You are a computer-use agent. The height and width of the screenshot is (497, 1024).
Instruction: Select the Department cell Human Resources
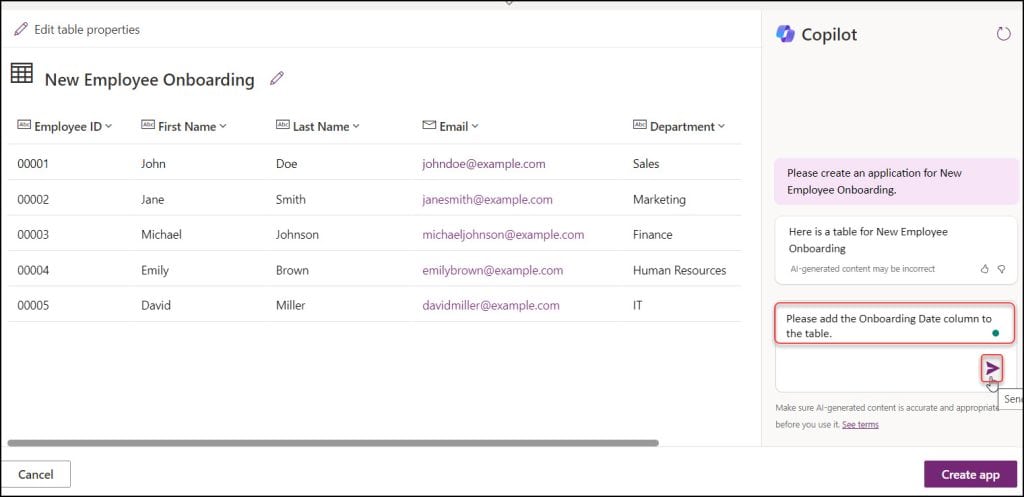pos(680,270)
